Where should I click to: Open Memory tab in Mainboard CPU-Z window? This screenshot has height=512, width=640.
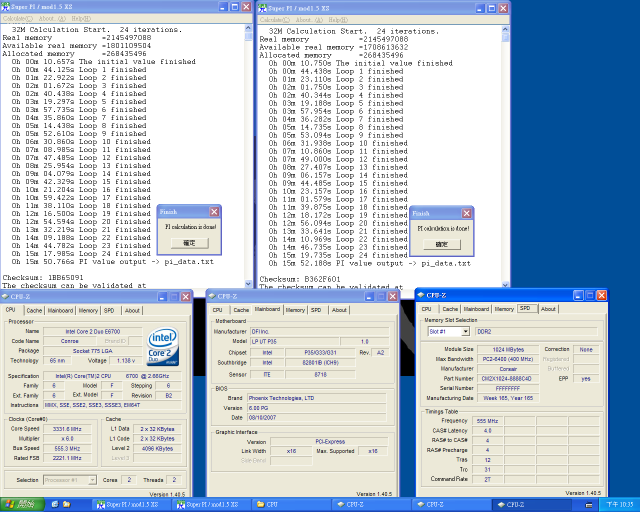click(295, 310)
